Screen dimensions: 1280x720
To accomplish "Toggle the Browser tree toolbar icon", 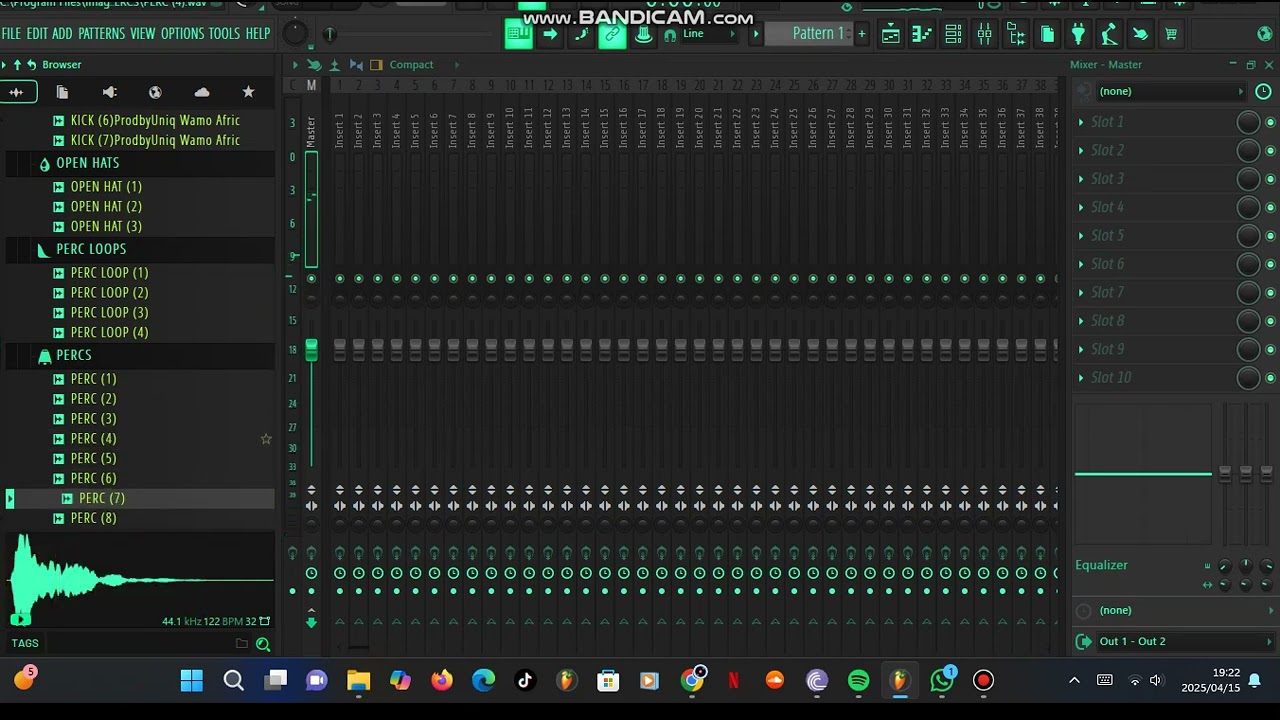I will [x=1016, y=35].
